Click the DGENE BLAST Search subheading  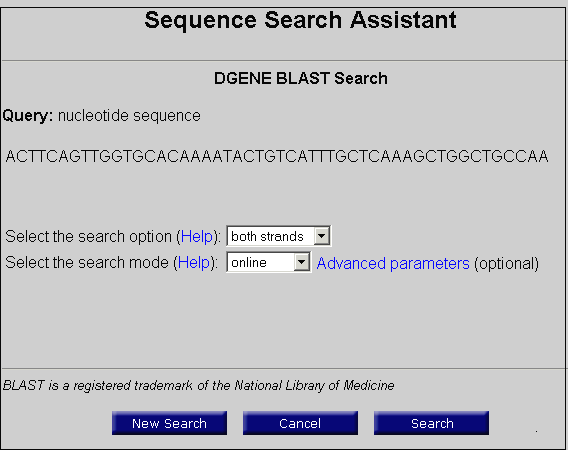301,79
